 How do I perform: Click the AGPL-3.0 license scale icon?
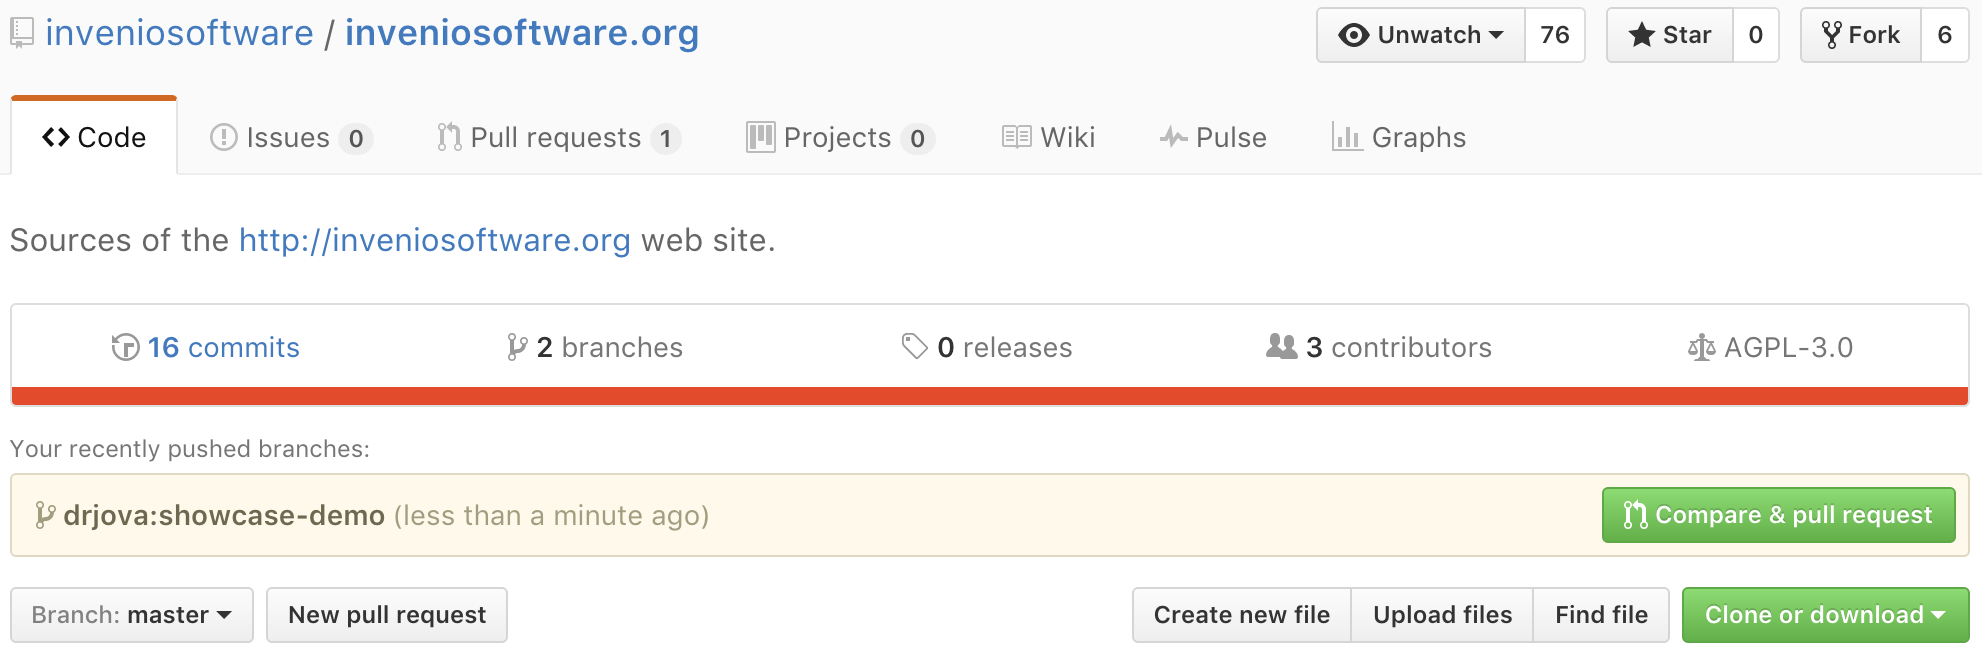1701,348
